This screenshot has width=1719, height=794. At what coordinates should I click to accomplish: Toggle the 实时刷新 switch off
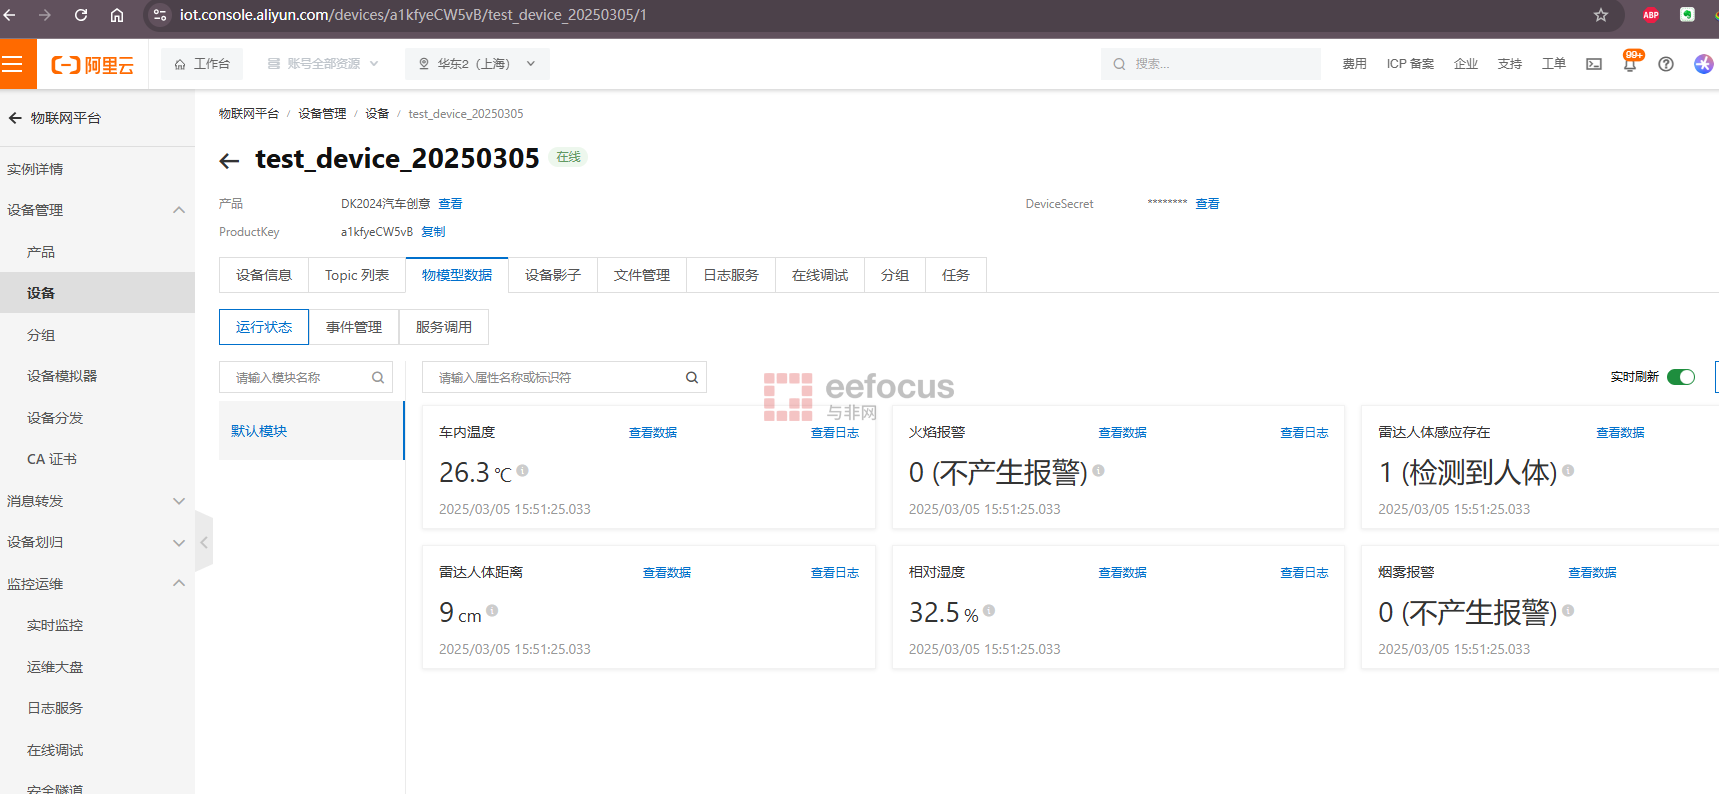[1680, 377]
